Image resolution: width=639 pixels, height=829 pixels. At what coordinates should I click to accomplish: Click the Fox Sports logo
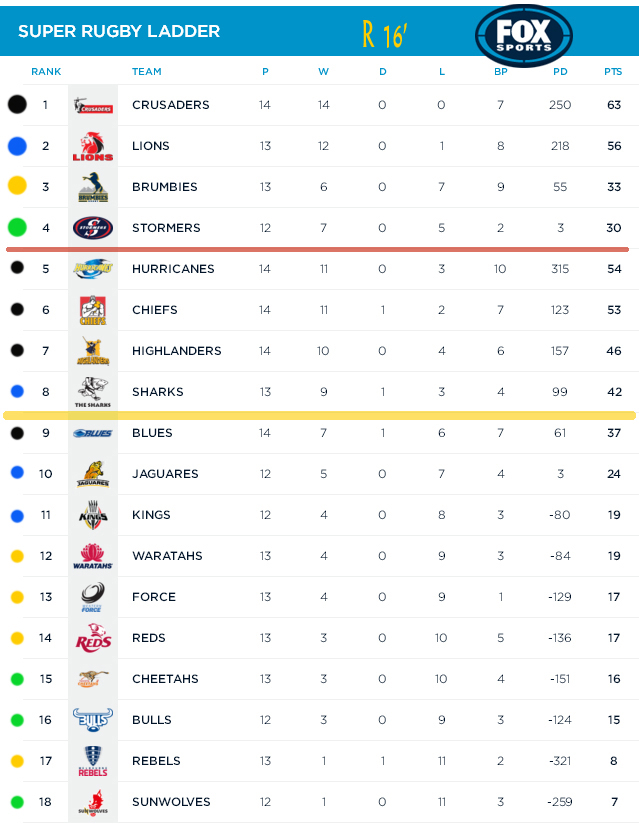tap(524, 34)
